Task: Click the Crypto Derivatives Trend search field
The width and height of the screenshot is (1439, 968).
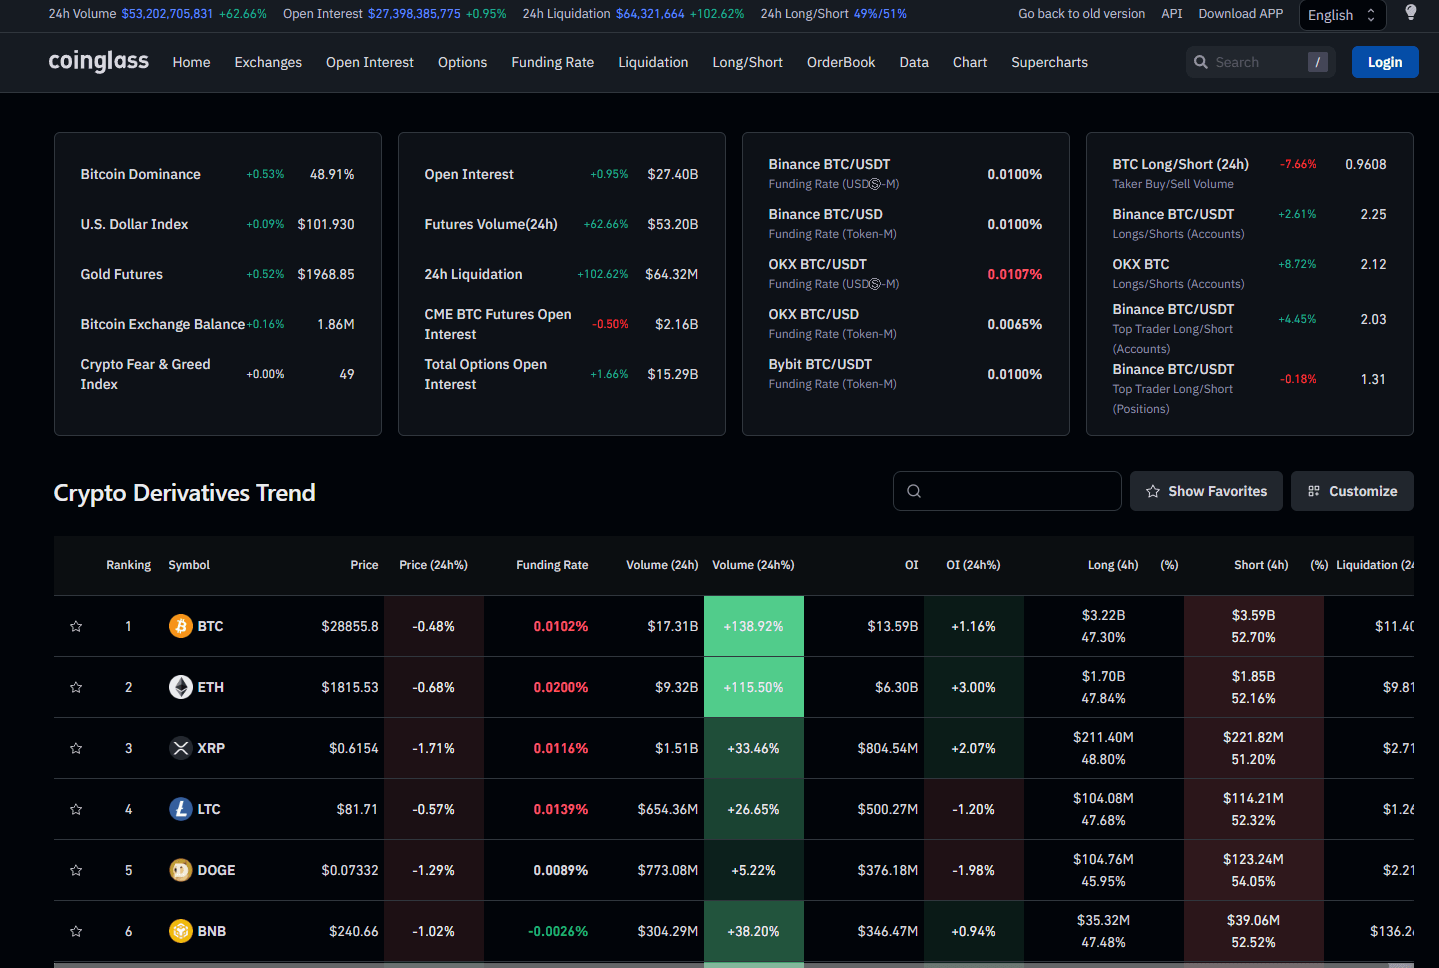Action: click(x=1007, y=491)
